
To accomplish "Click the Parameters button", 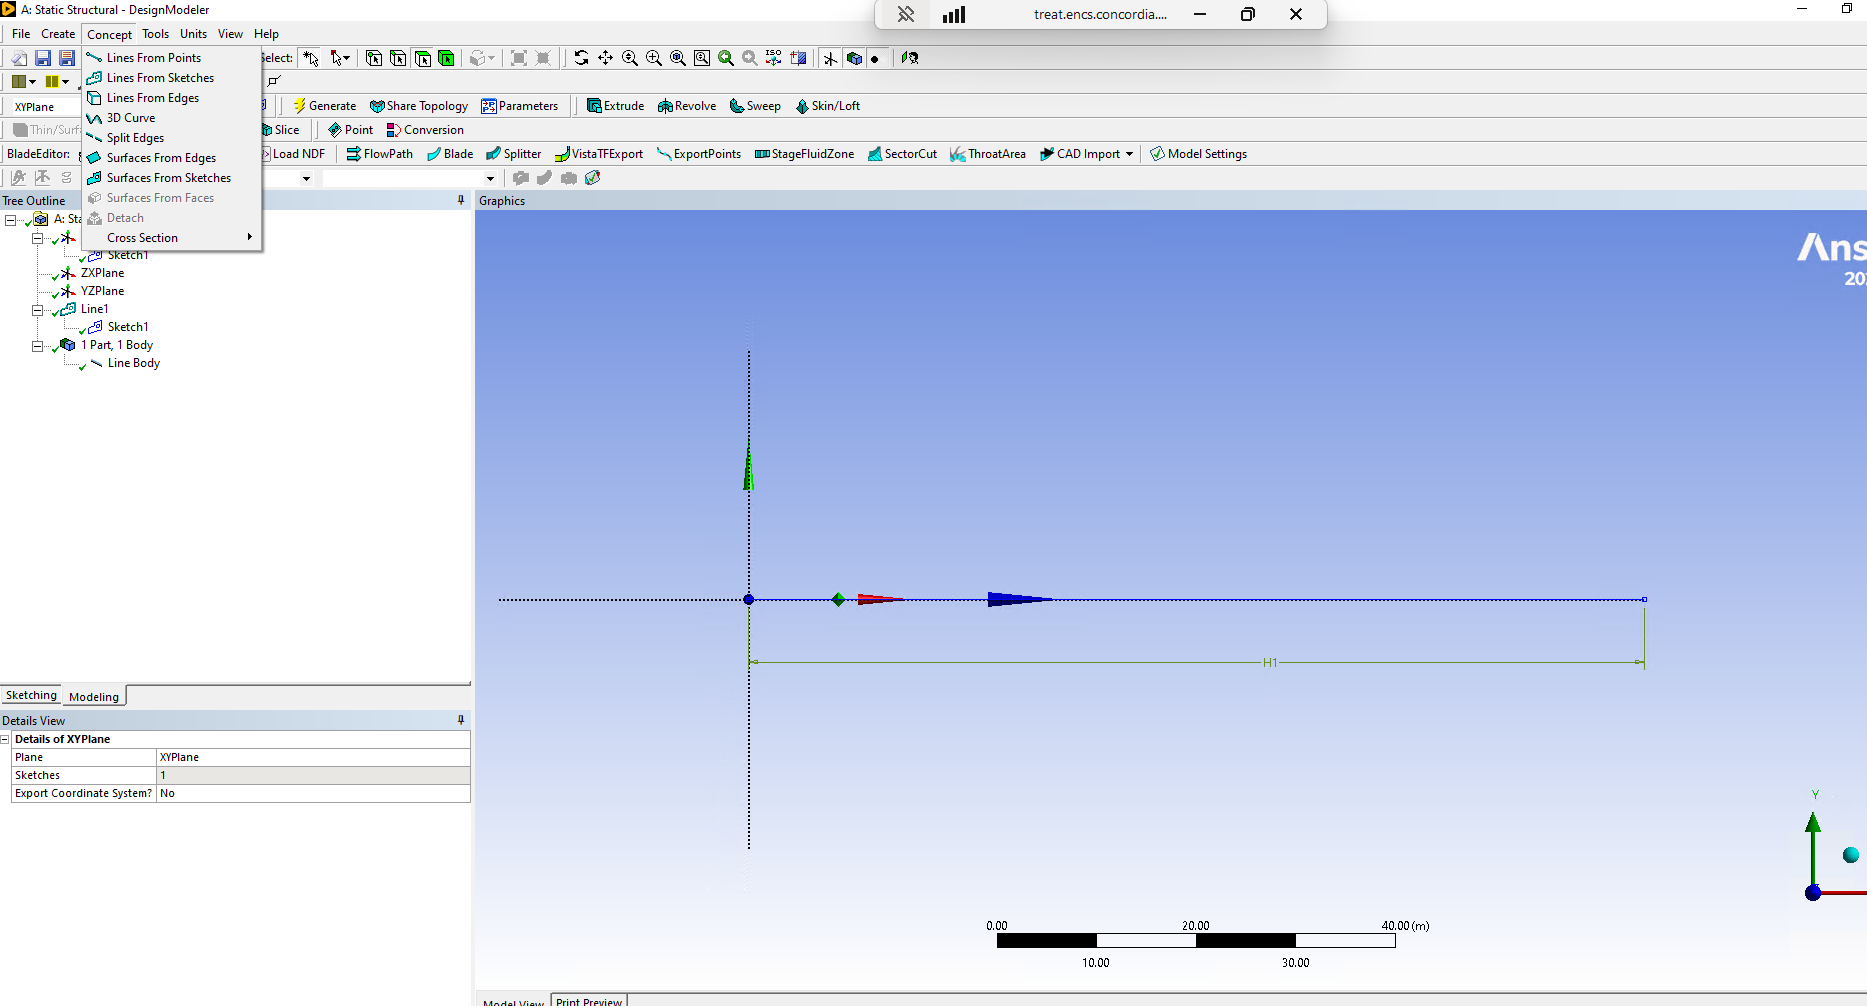I will (x=520, y=106).
